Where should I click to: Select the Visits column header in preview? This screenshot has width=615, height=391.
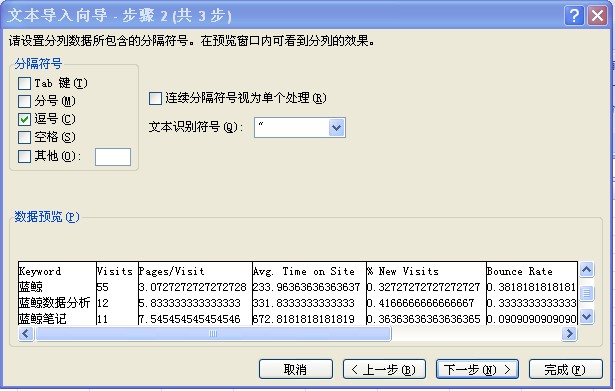point(115,271)
